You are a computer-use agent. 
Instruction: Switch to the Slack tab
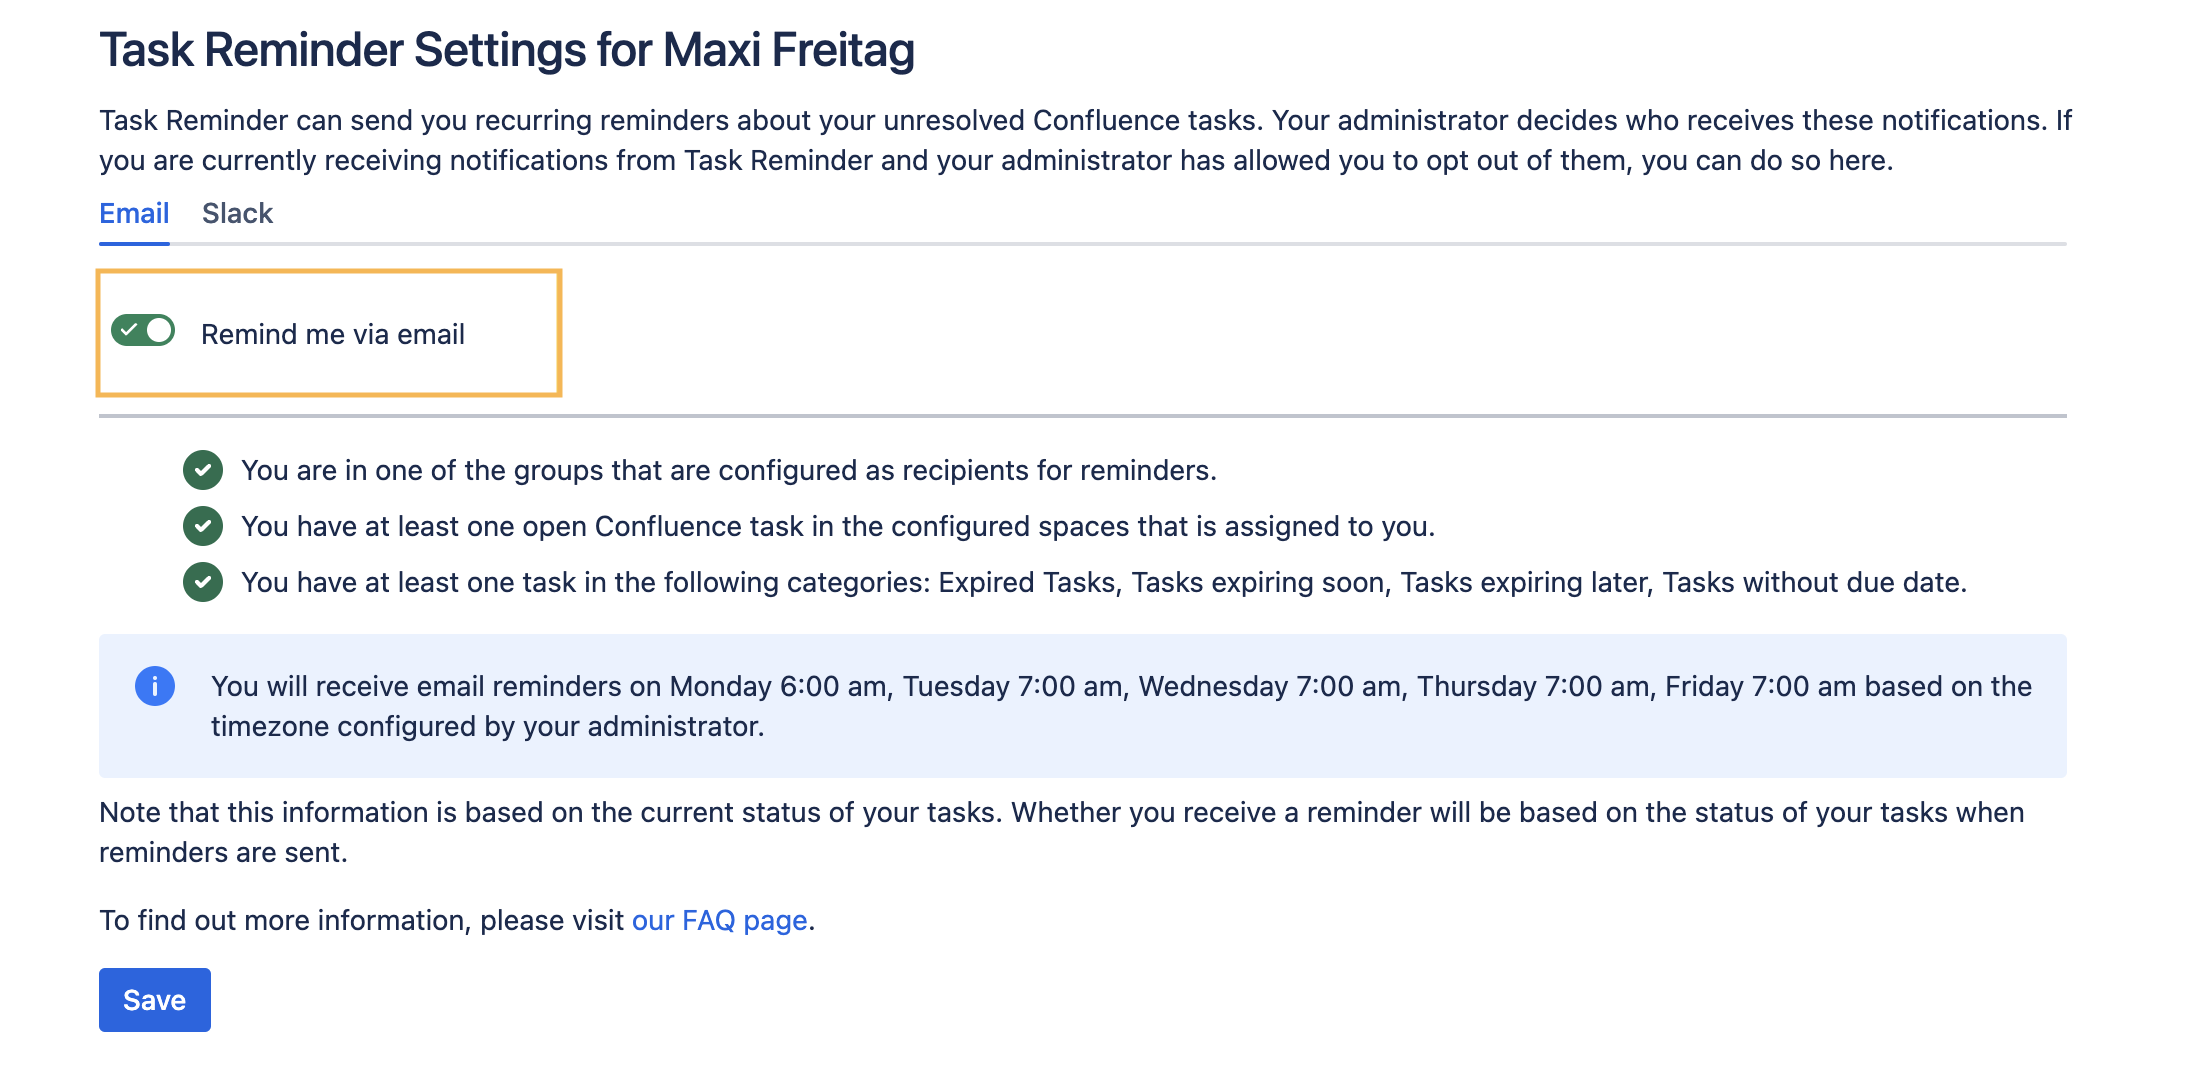tap(237, 213)
